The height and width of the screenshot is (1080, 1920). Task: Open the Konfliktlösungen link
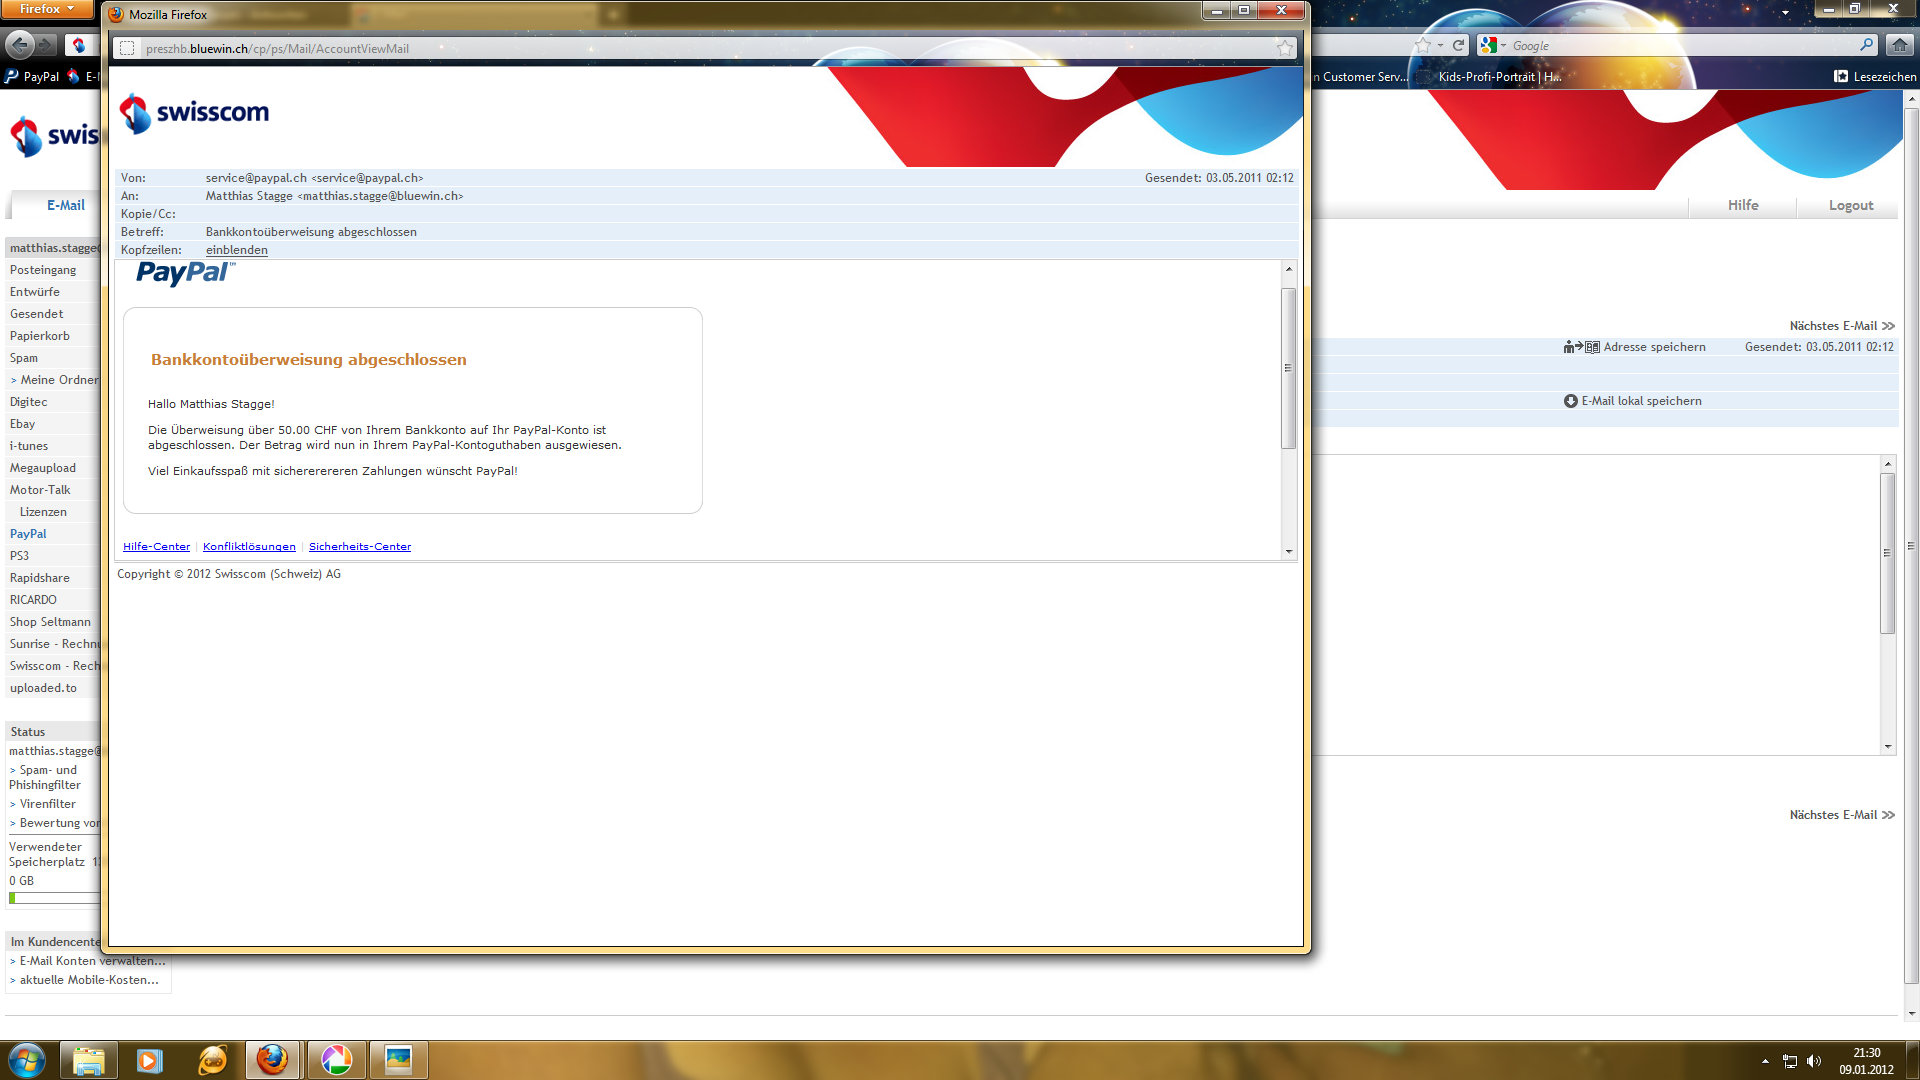[x=249, y=546]
